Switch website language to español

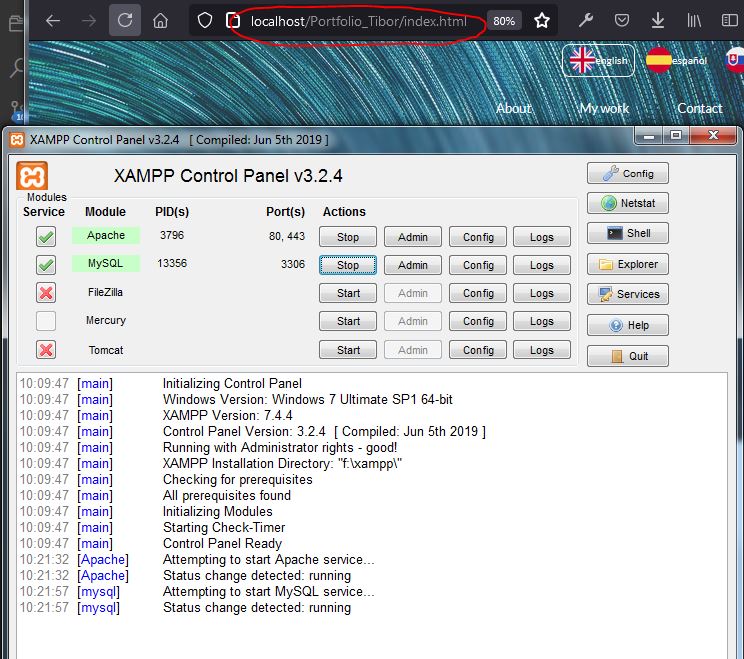coord(677,60)
